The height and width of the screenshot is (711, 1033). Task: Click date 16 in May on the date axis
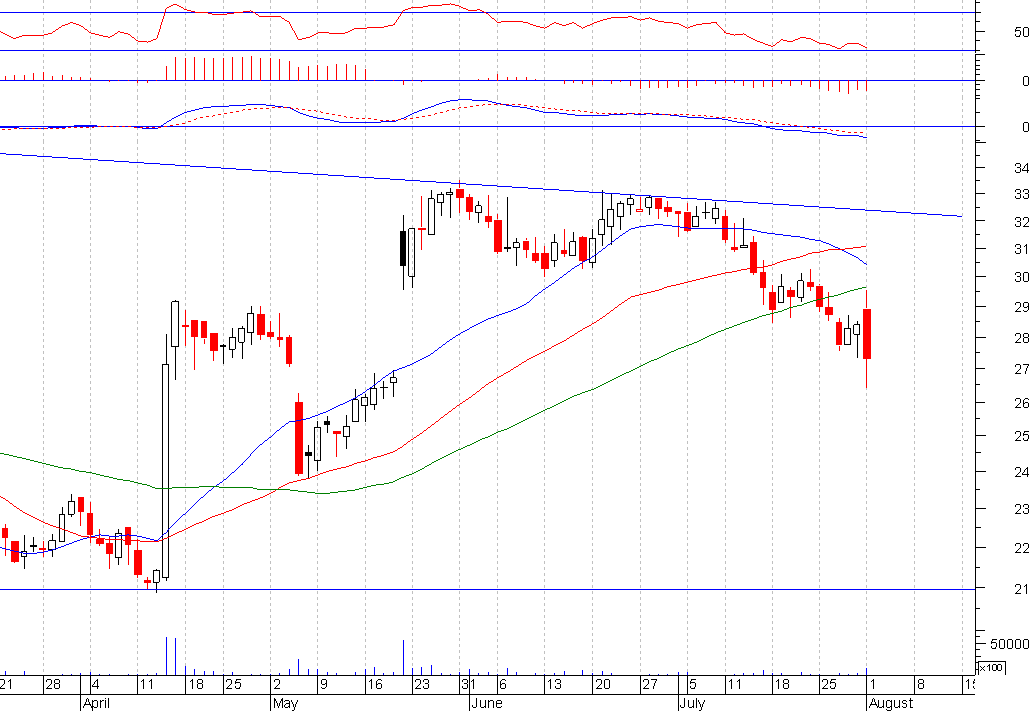[x=375, y=684]
